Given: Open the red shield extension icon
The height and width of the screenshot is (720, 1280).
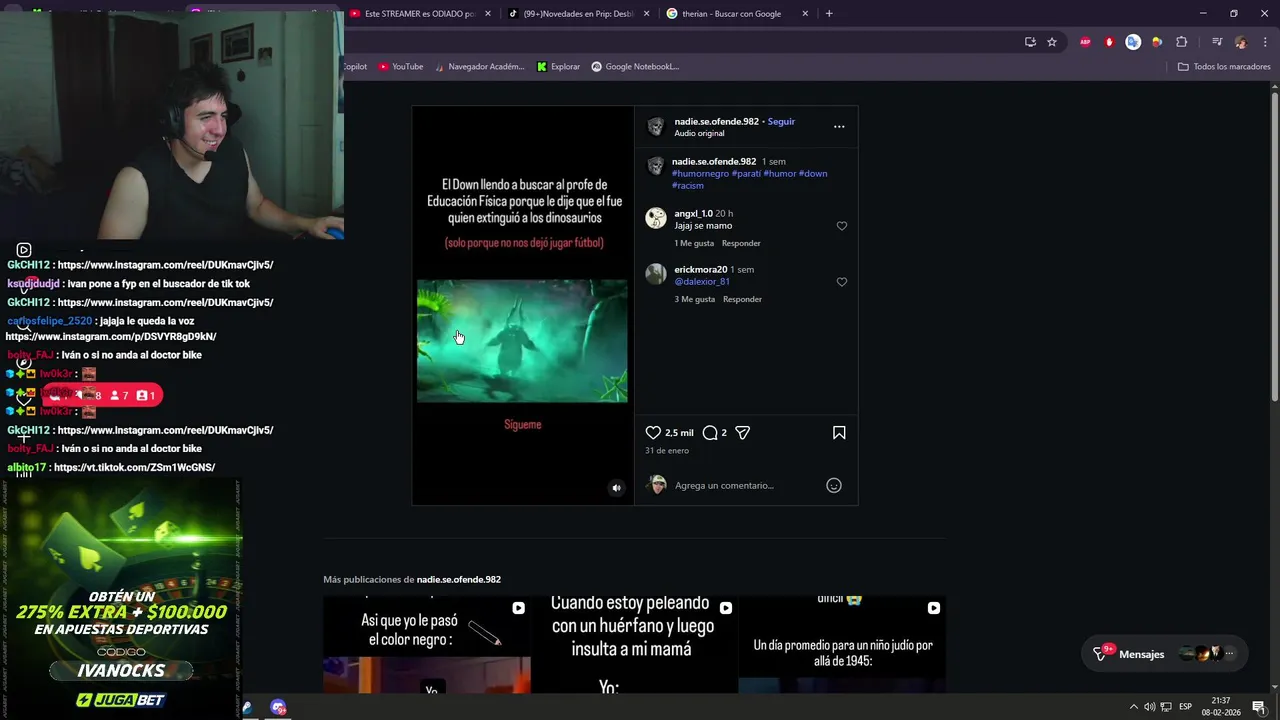Looking at the screenshot, I should [x=1109, y=42].
